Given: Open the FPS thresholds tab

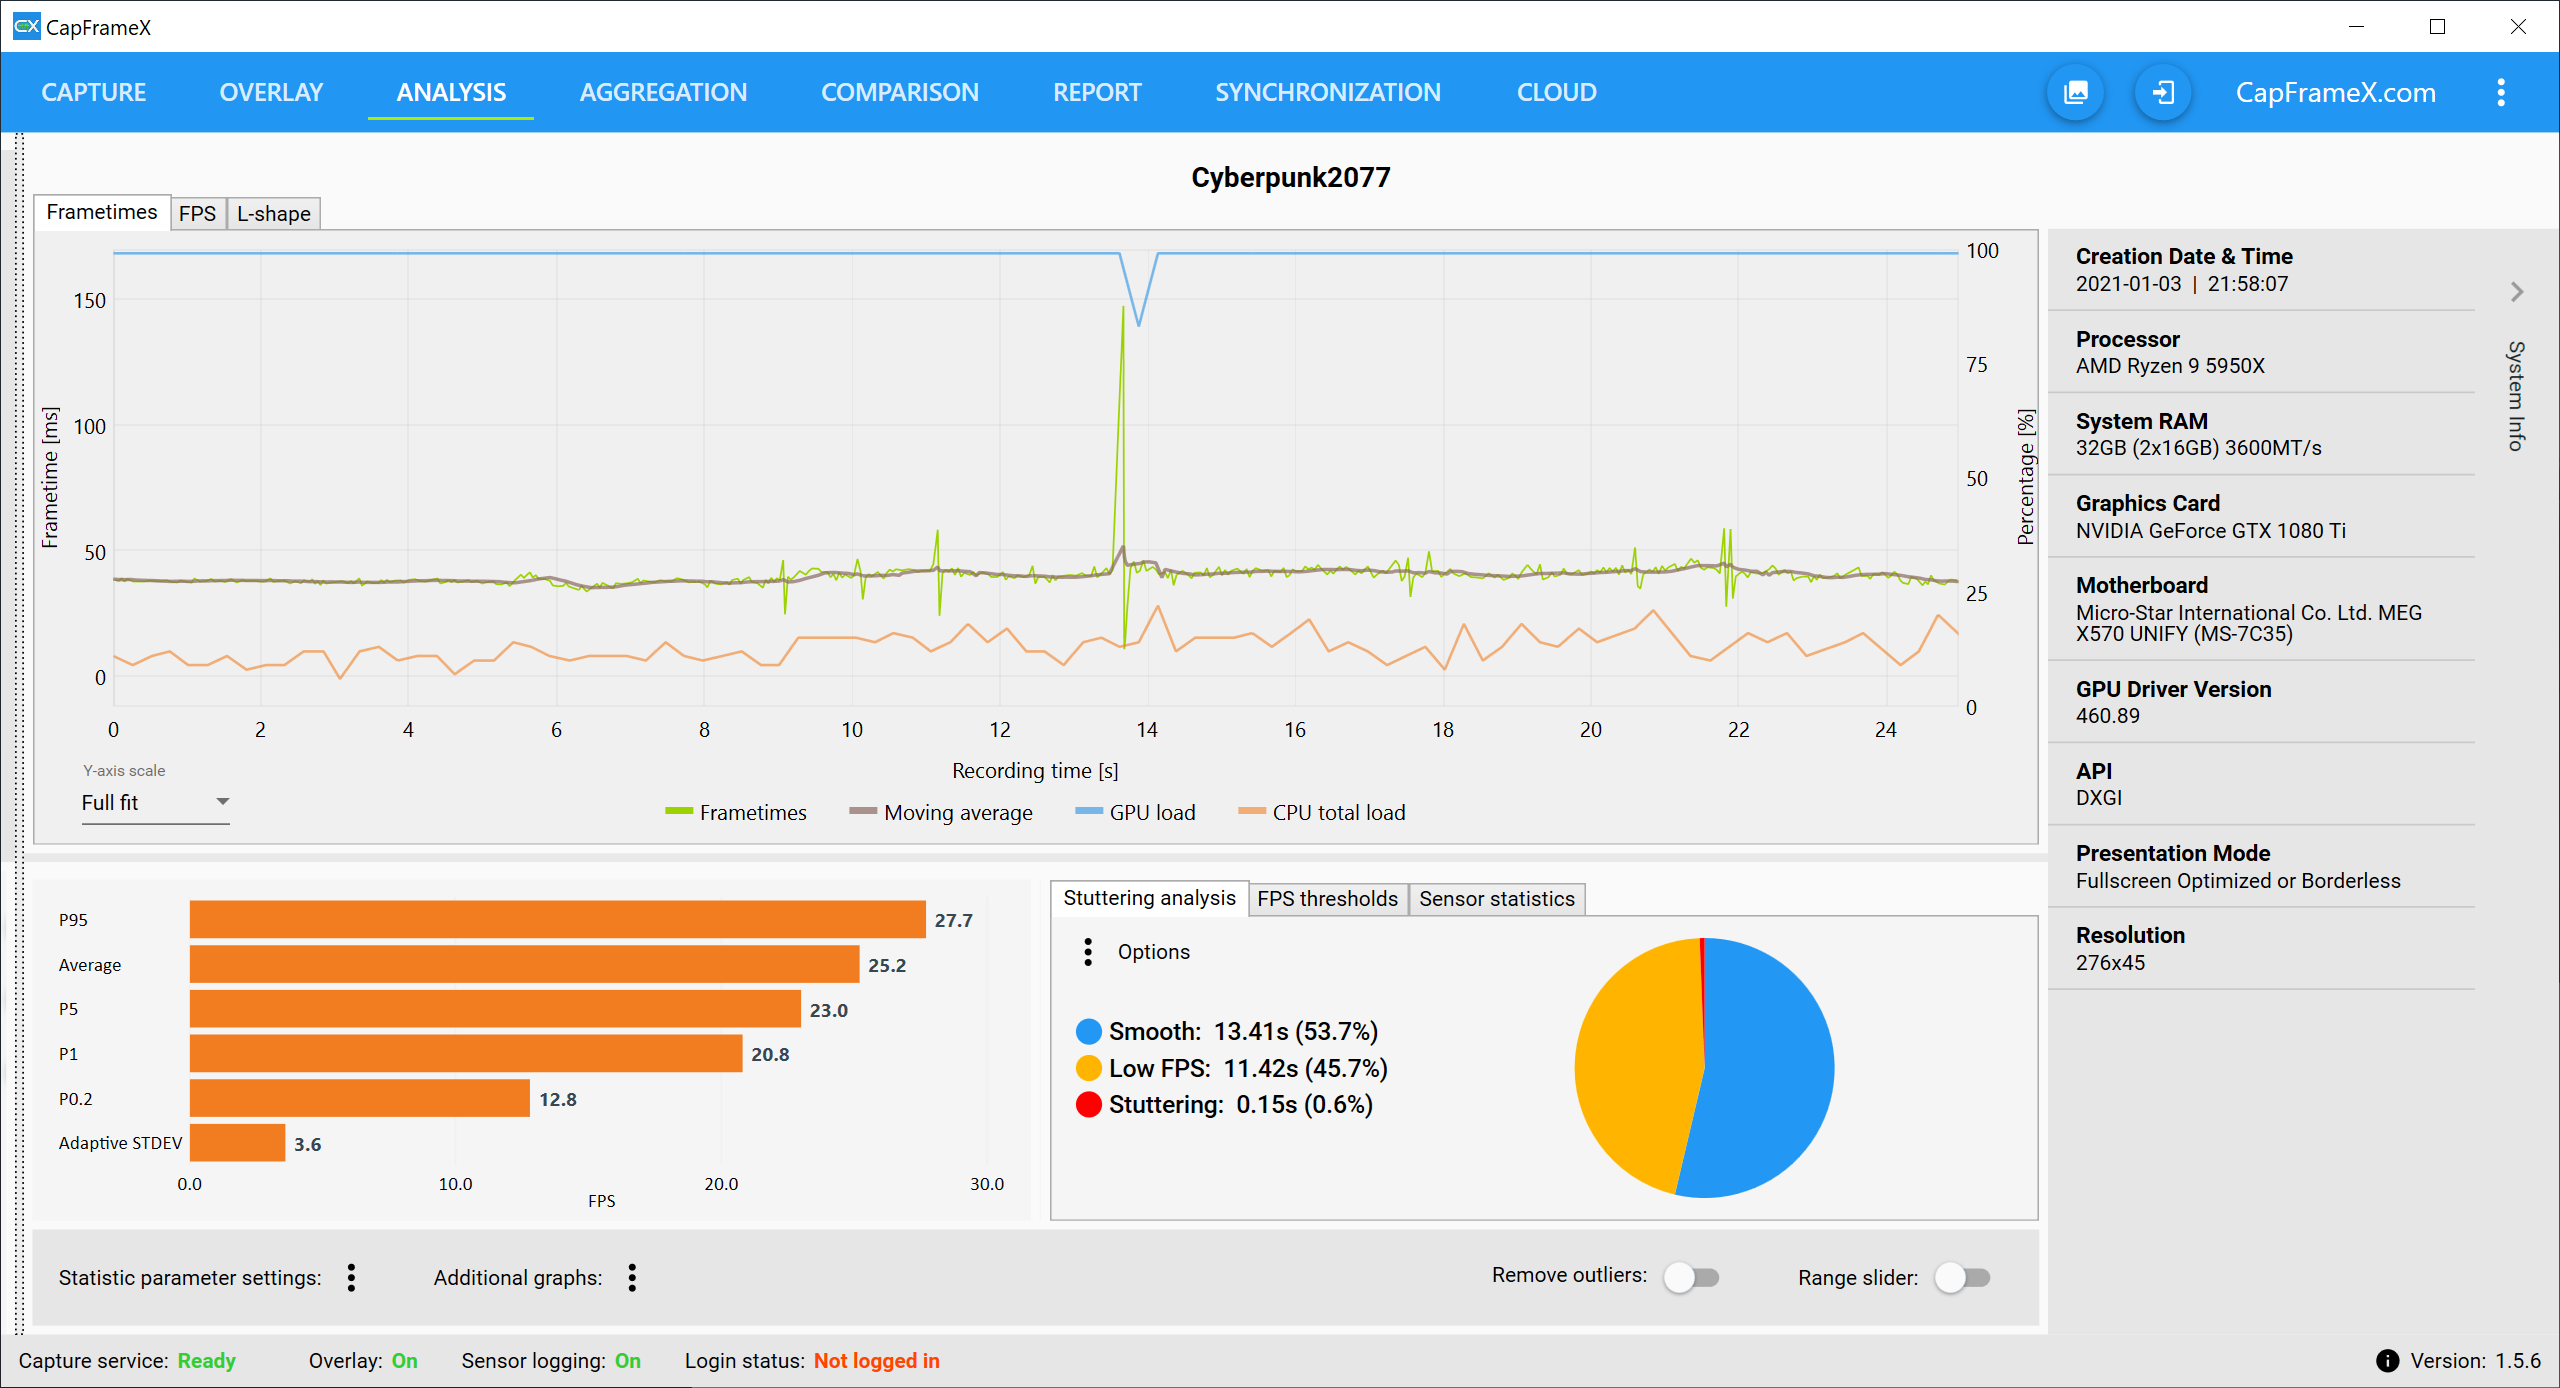Looking at the screenshot, I should pyautogui.click(x=1327, y=898).
